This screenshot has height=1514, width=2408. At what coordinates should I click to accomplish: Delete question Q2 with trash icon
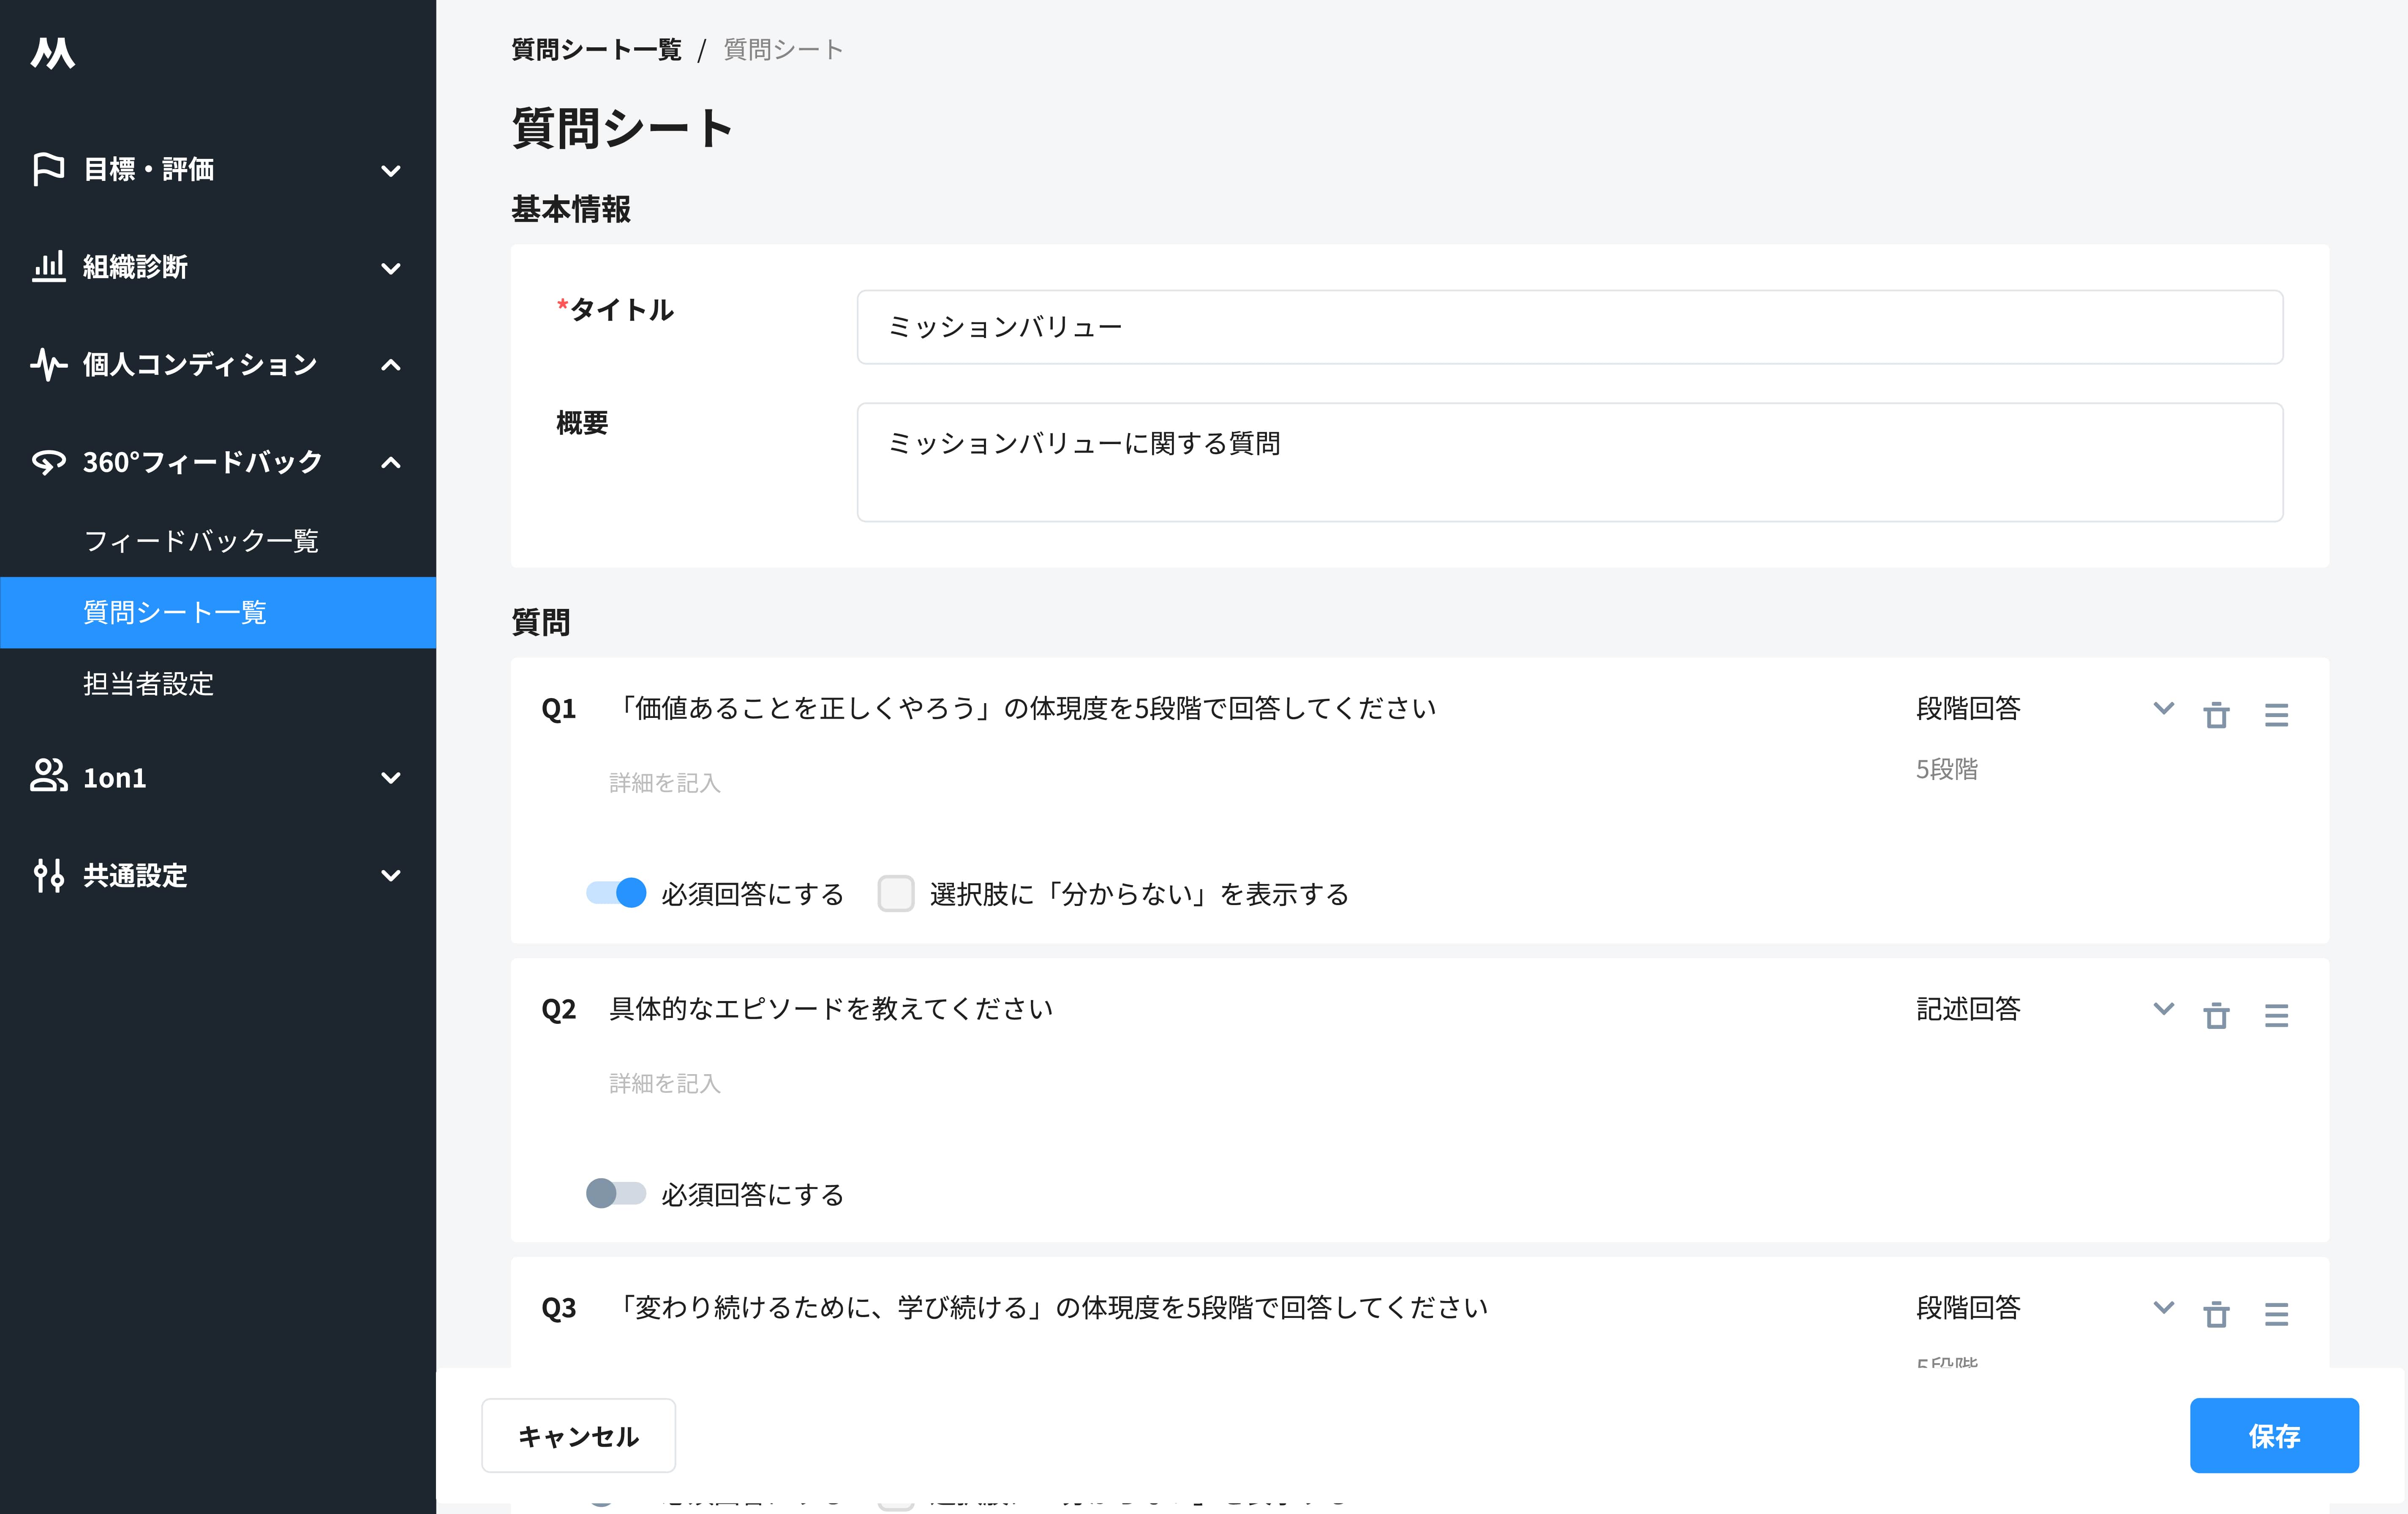pos(2216,1015)
